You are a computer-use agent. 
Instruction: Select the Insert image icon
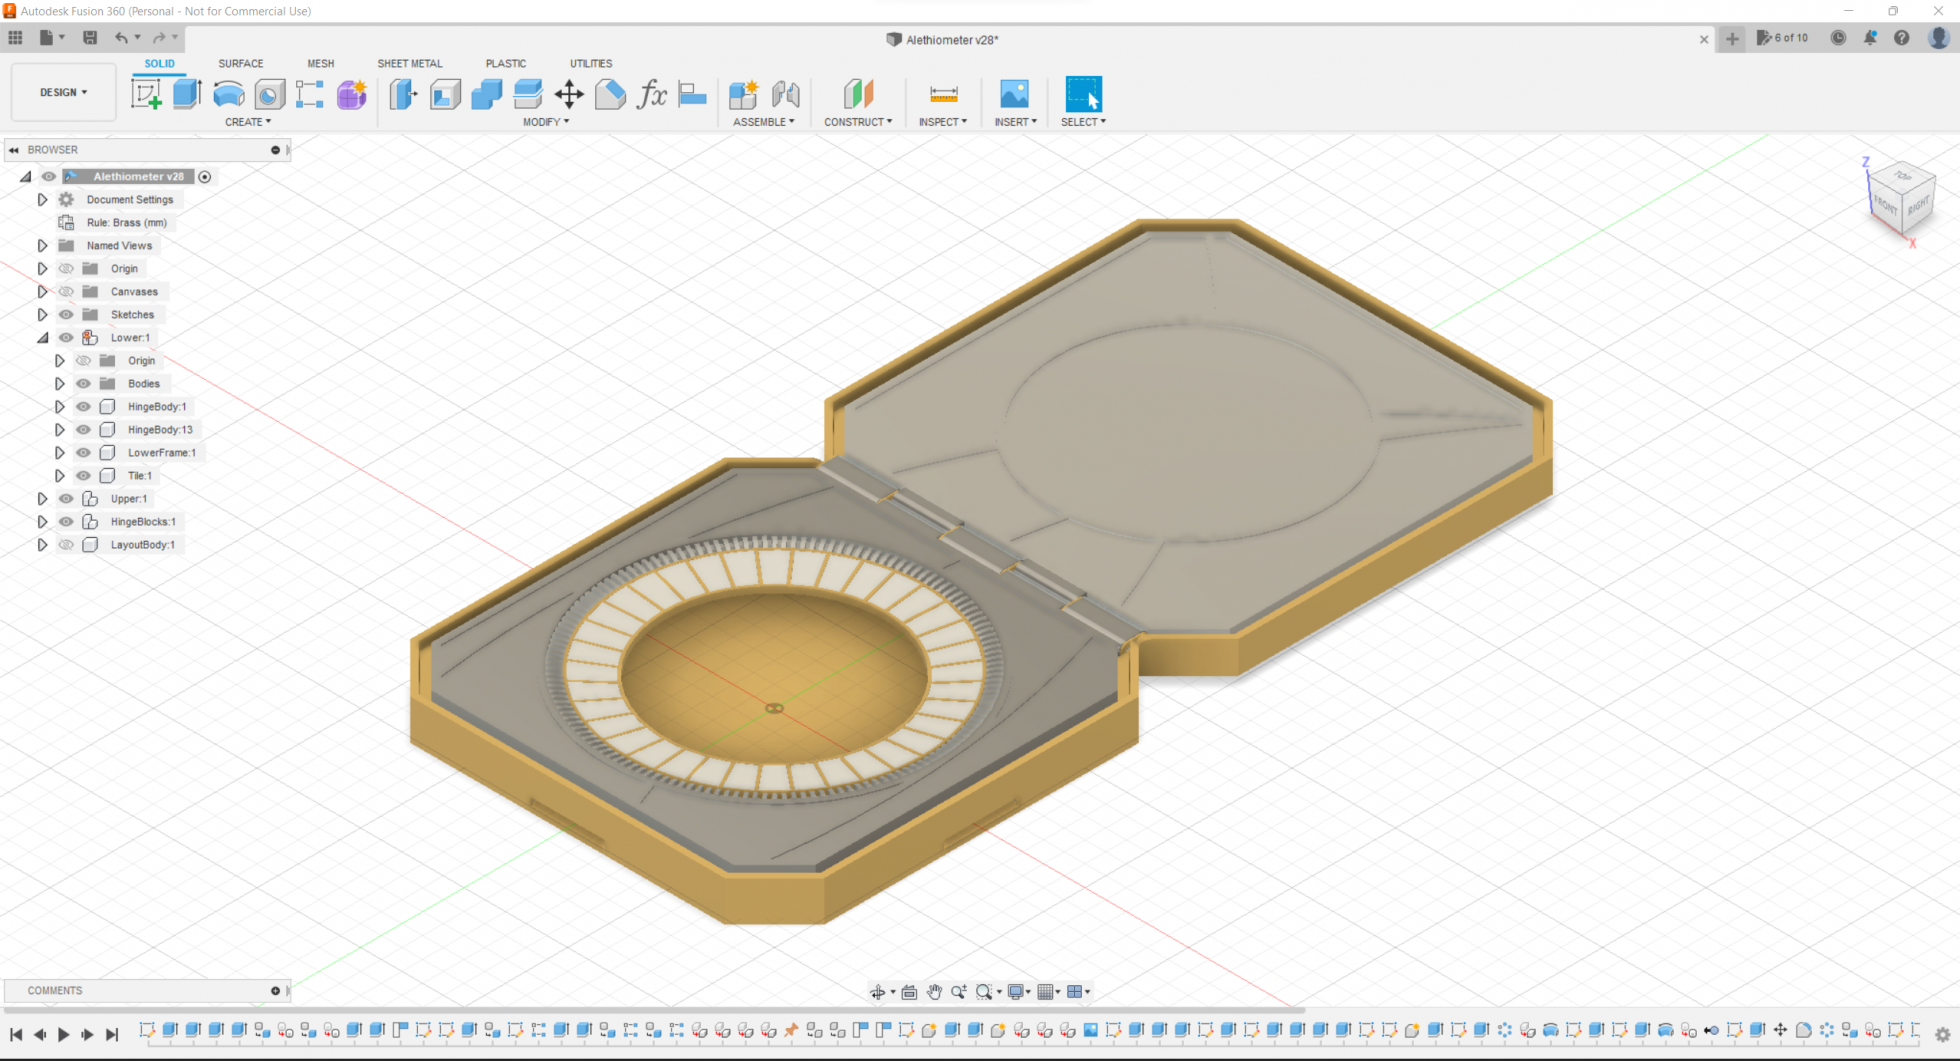(1014, 94)
